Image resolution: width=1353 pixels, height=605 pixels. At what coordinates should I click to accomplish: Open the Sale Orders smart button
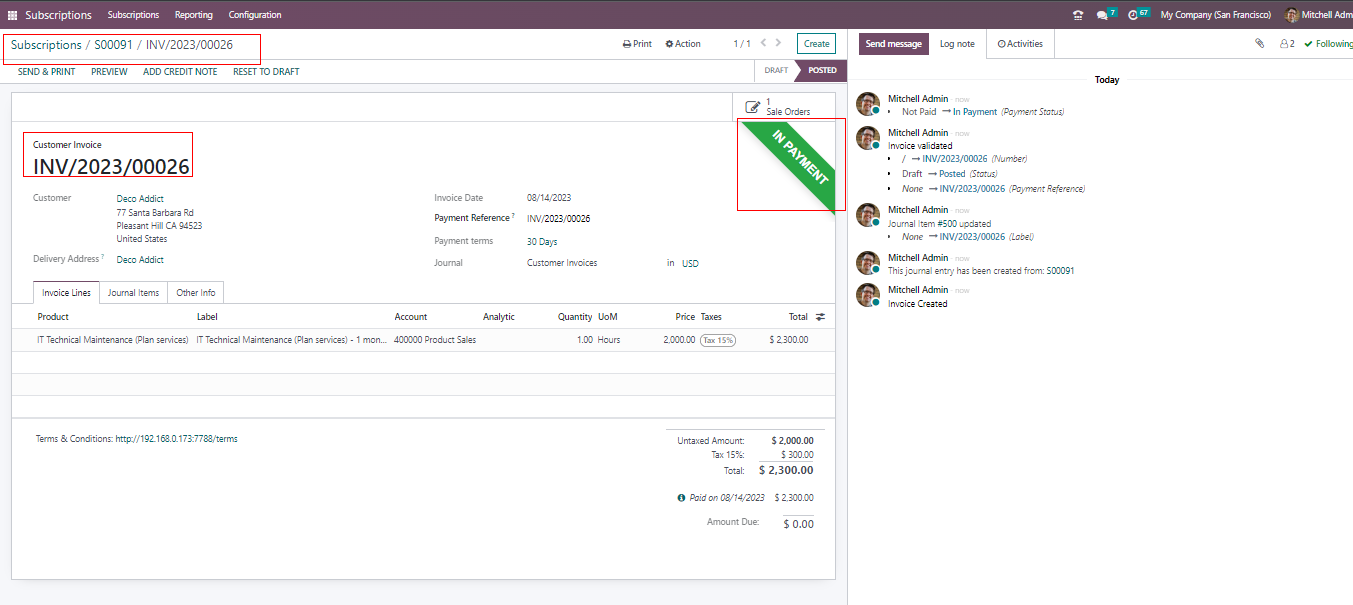[x=778, y=107]
